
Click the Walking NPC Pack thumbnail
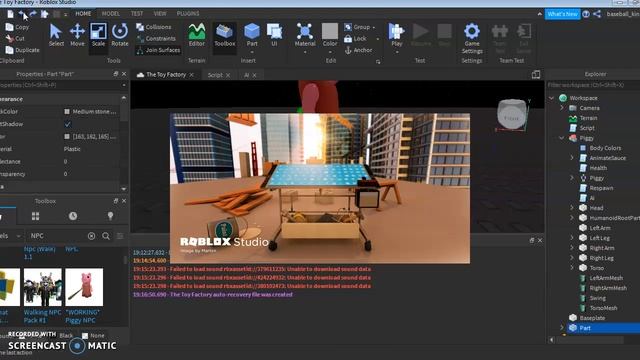42,287
